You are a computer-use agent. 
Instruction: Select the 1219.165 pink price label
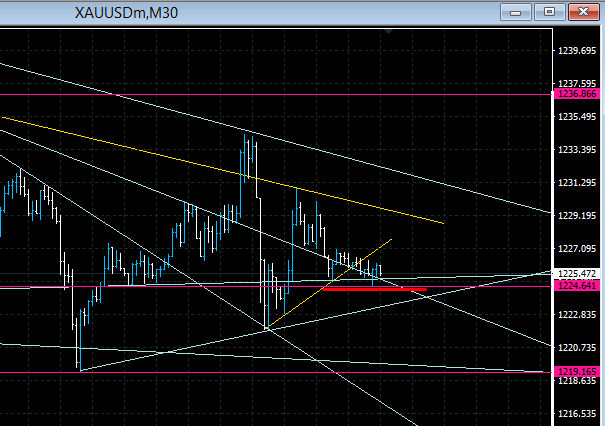tap(577, 371)
